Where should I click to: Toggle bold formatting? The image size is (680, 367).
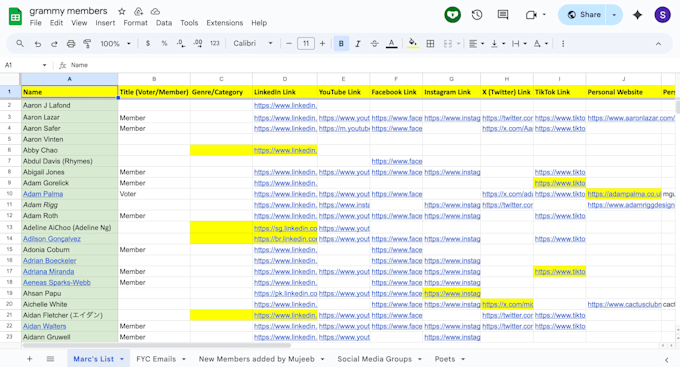point(341,43)
